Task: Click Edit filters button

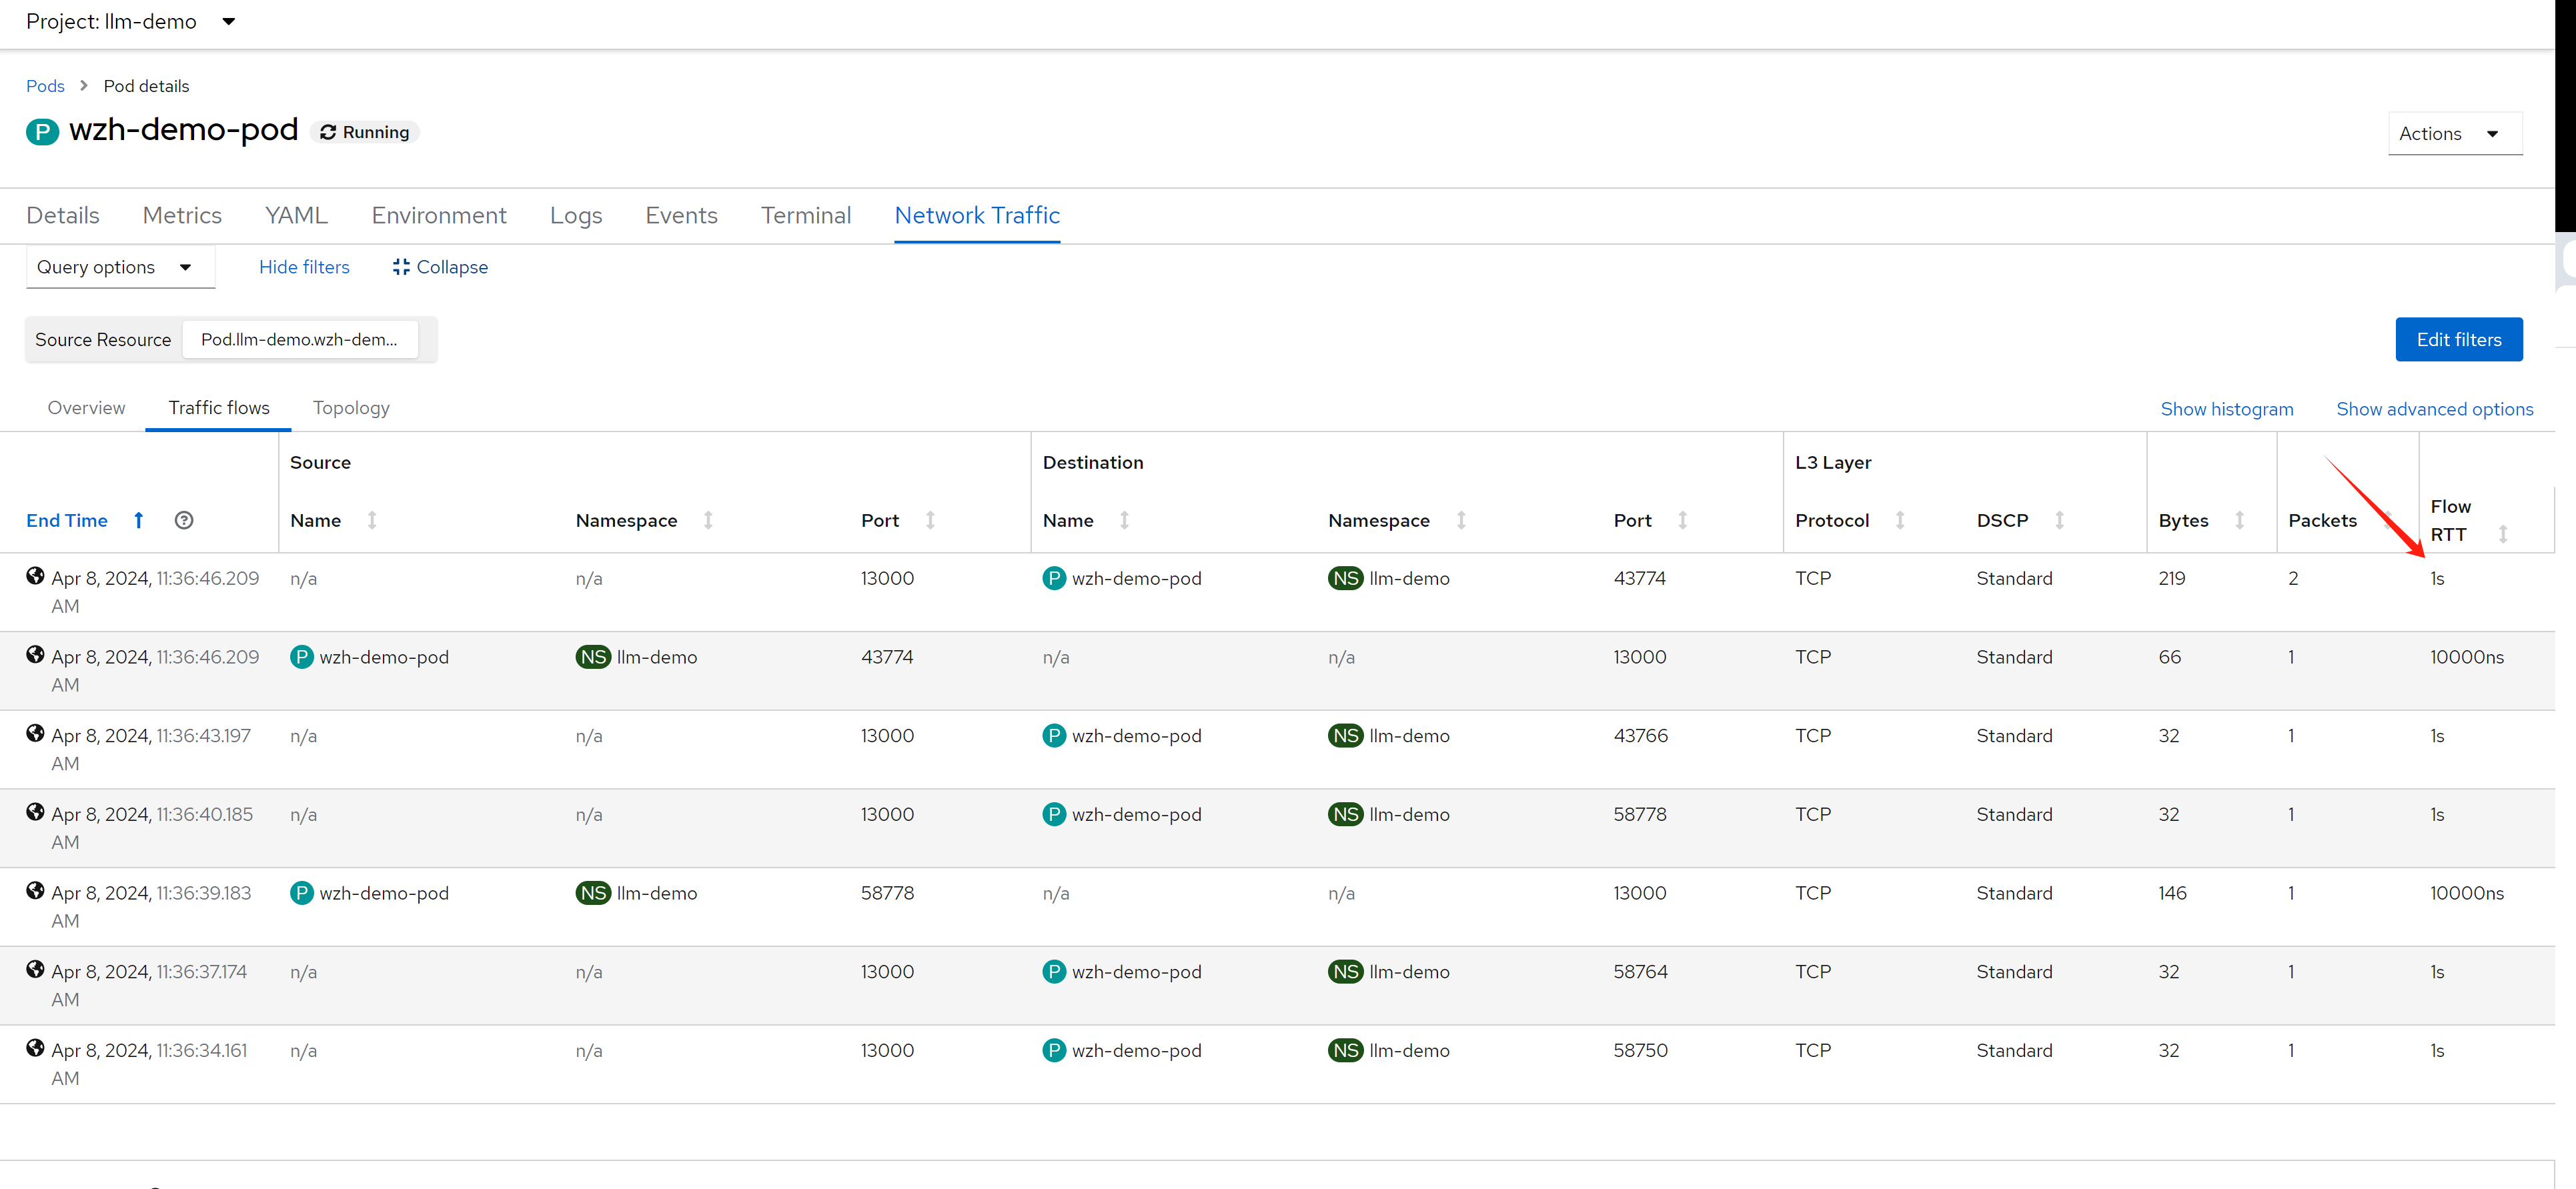Action: coord(2458,340)
